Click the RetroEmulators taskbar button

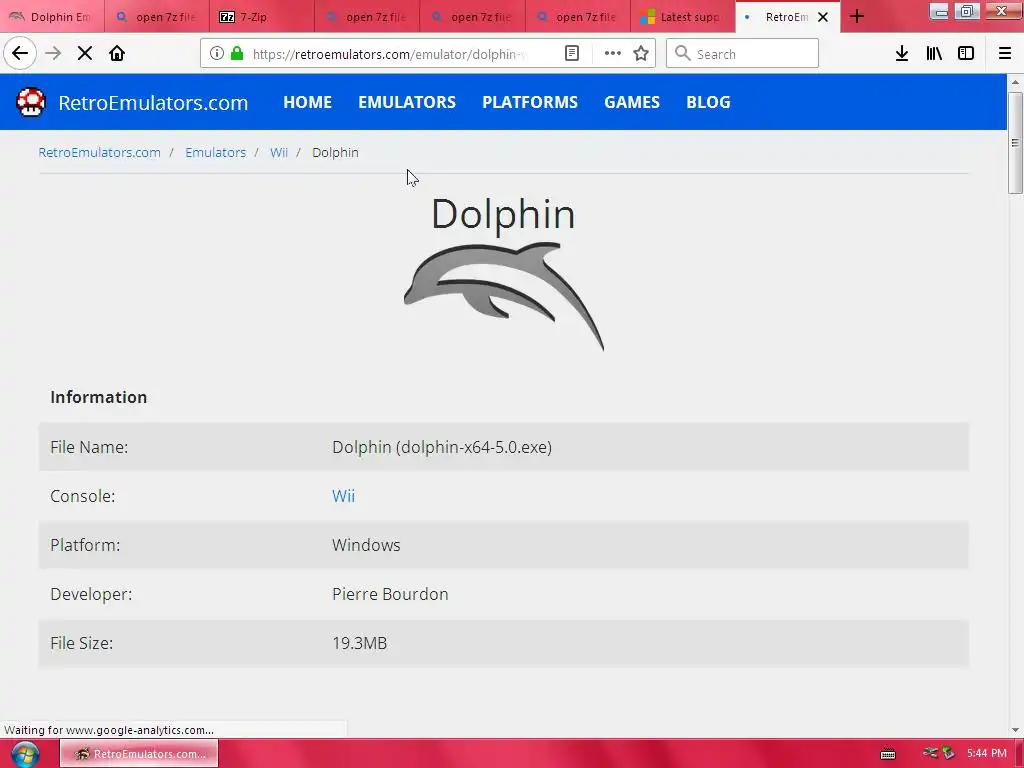pyautogui.click(x=139, y=754)
